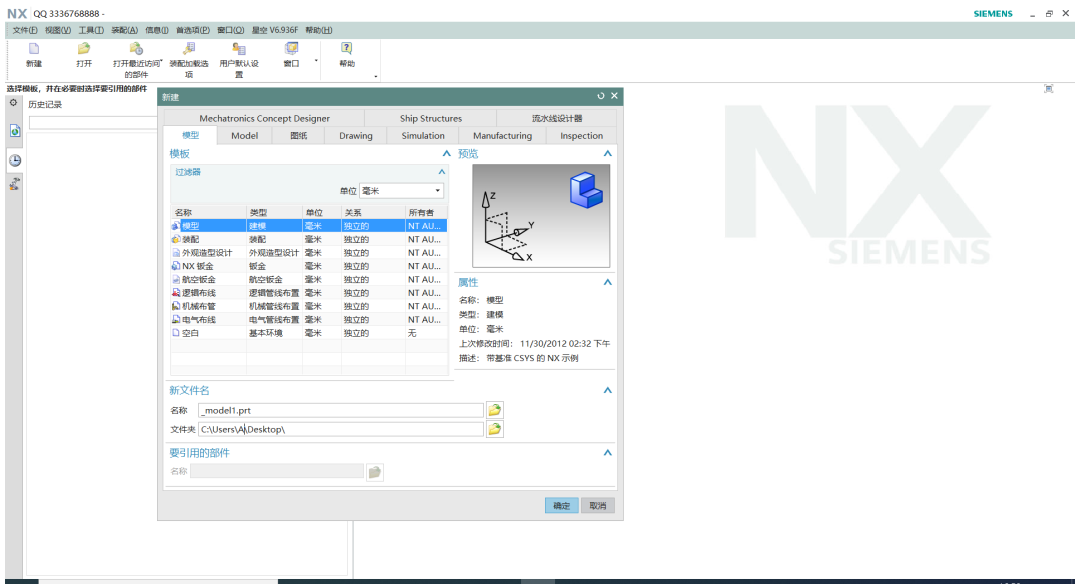The width and height of the screenshot is (1080, 584).
Task: Click the History (历史记录) search field
Action: tap(93, 123)
